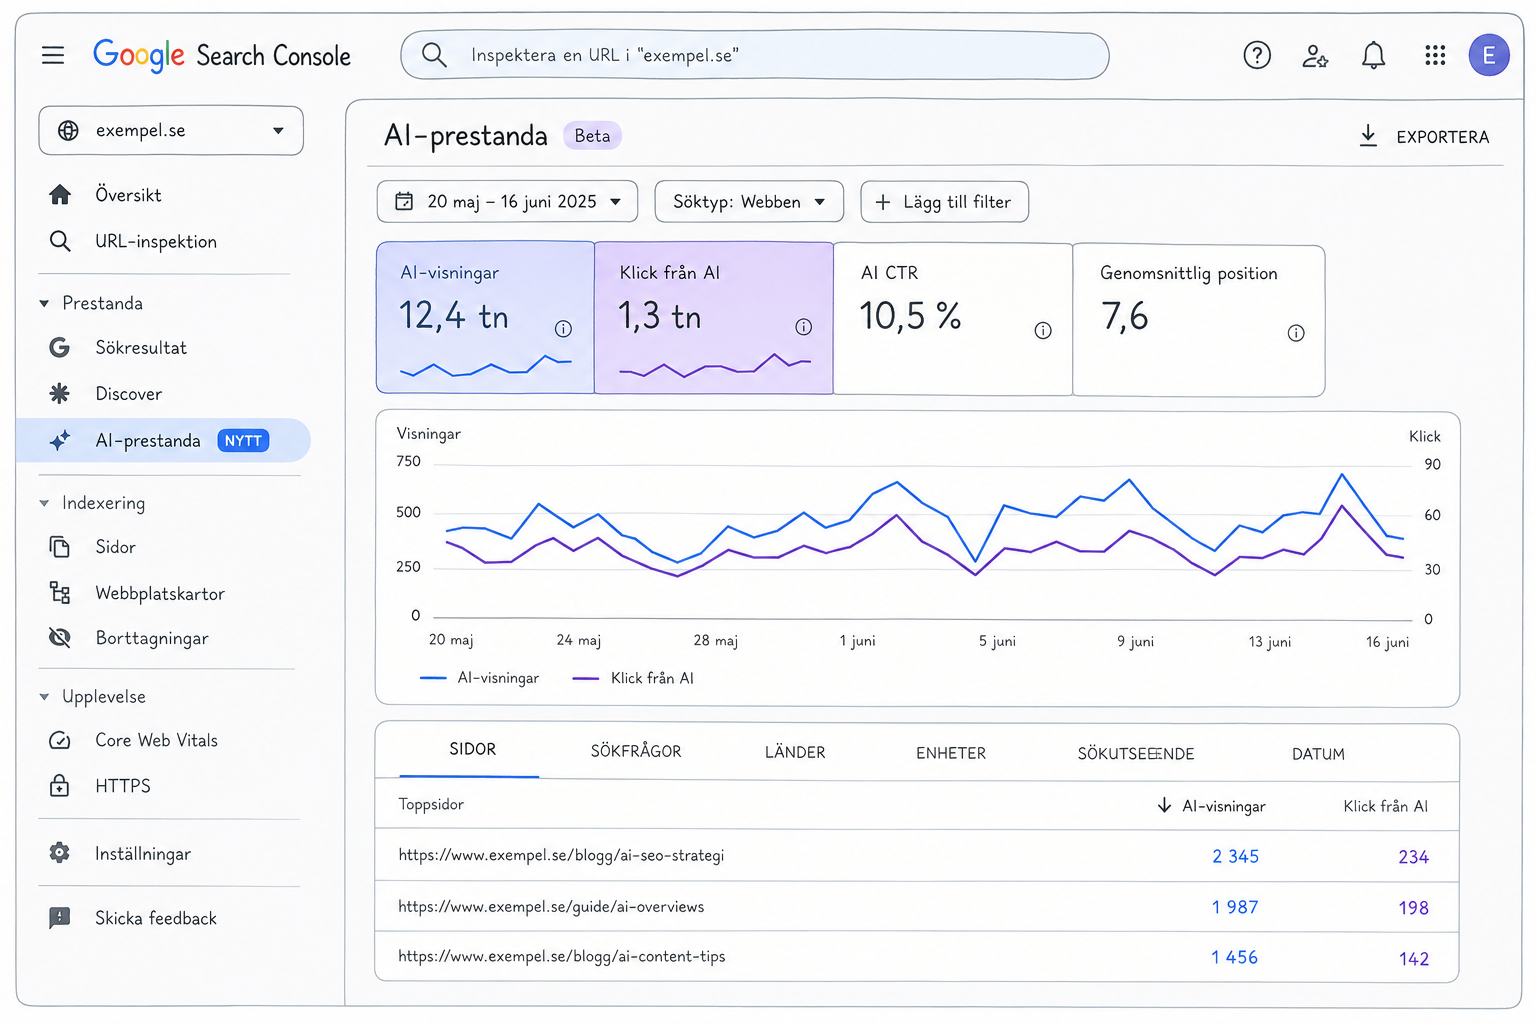Collapse the Prestanda section
This screenshot has width=1536, height=1024.
(x=44, y=303)
